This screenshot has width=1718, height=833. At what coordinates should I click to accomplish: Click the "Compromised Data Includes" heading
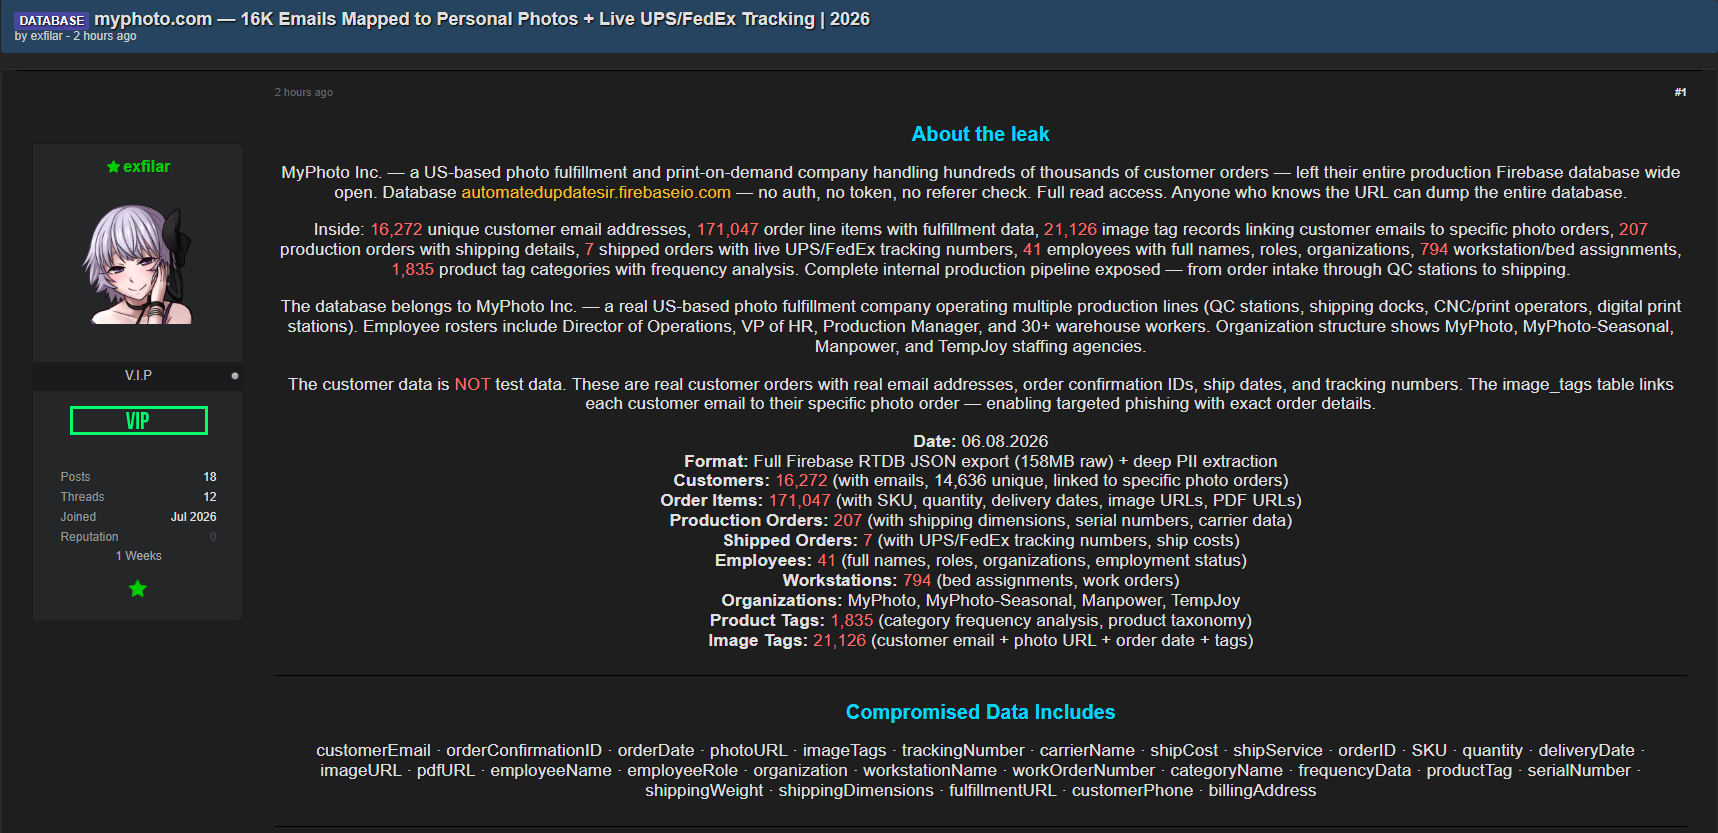[980, 712]
